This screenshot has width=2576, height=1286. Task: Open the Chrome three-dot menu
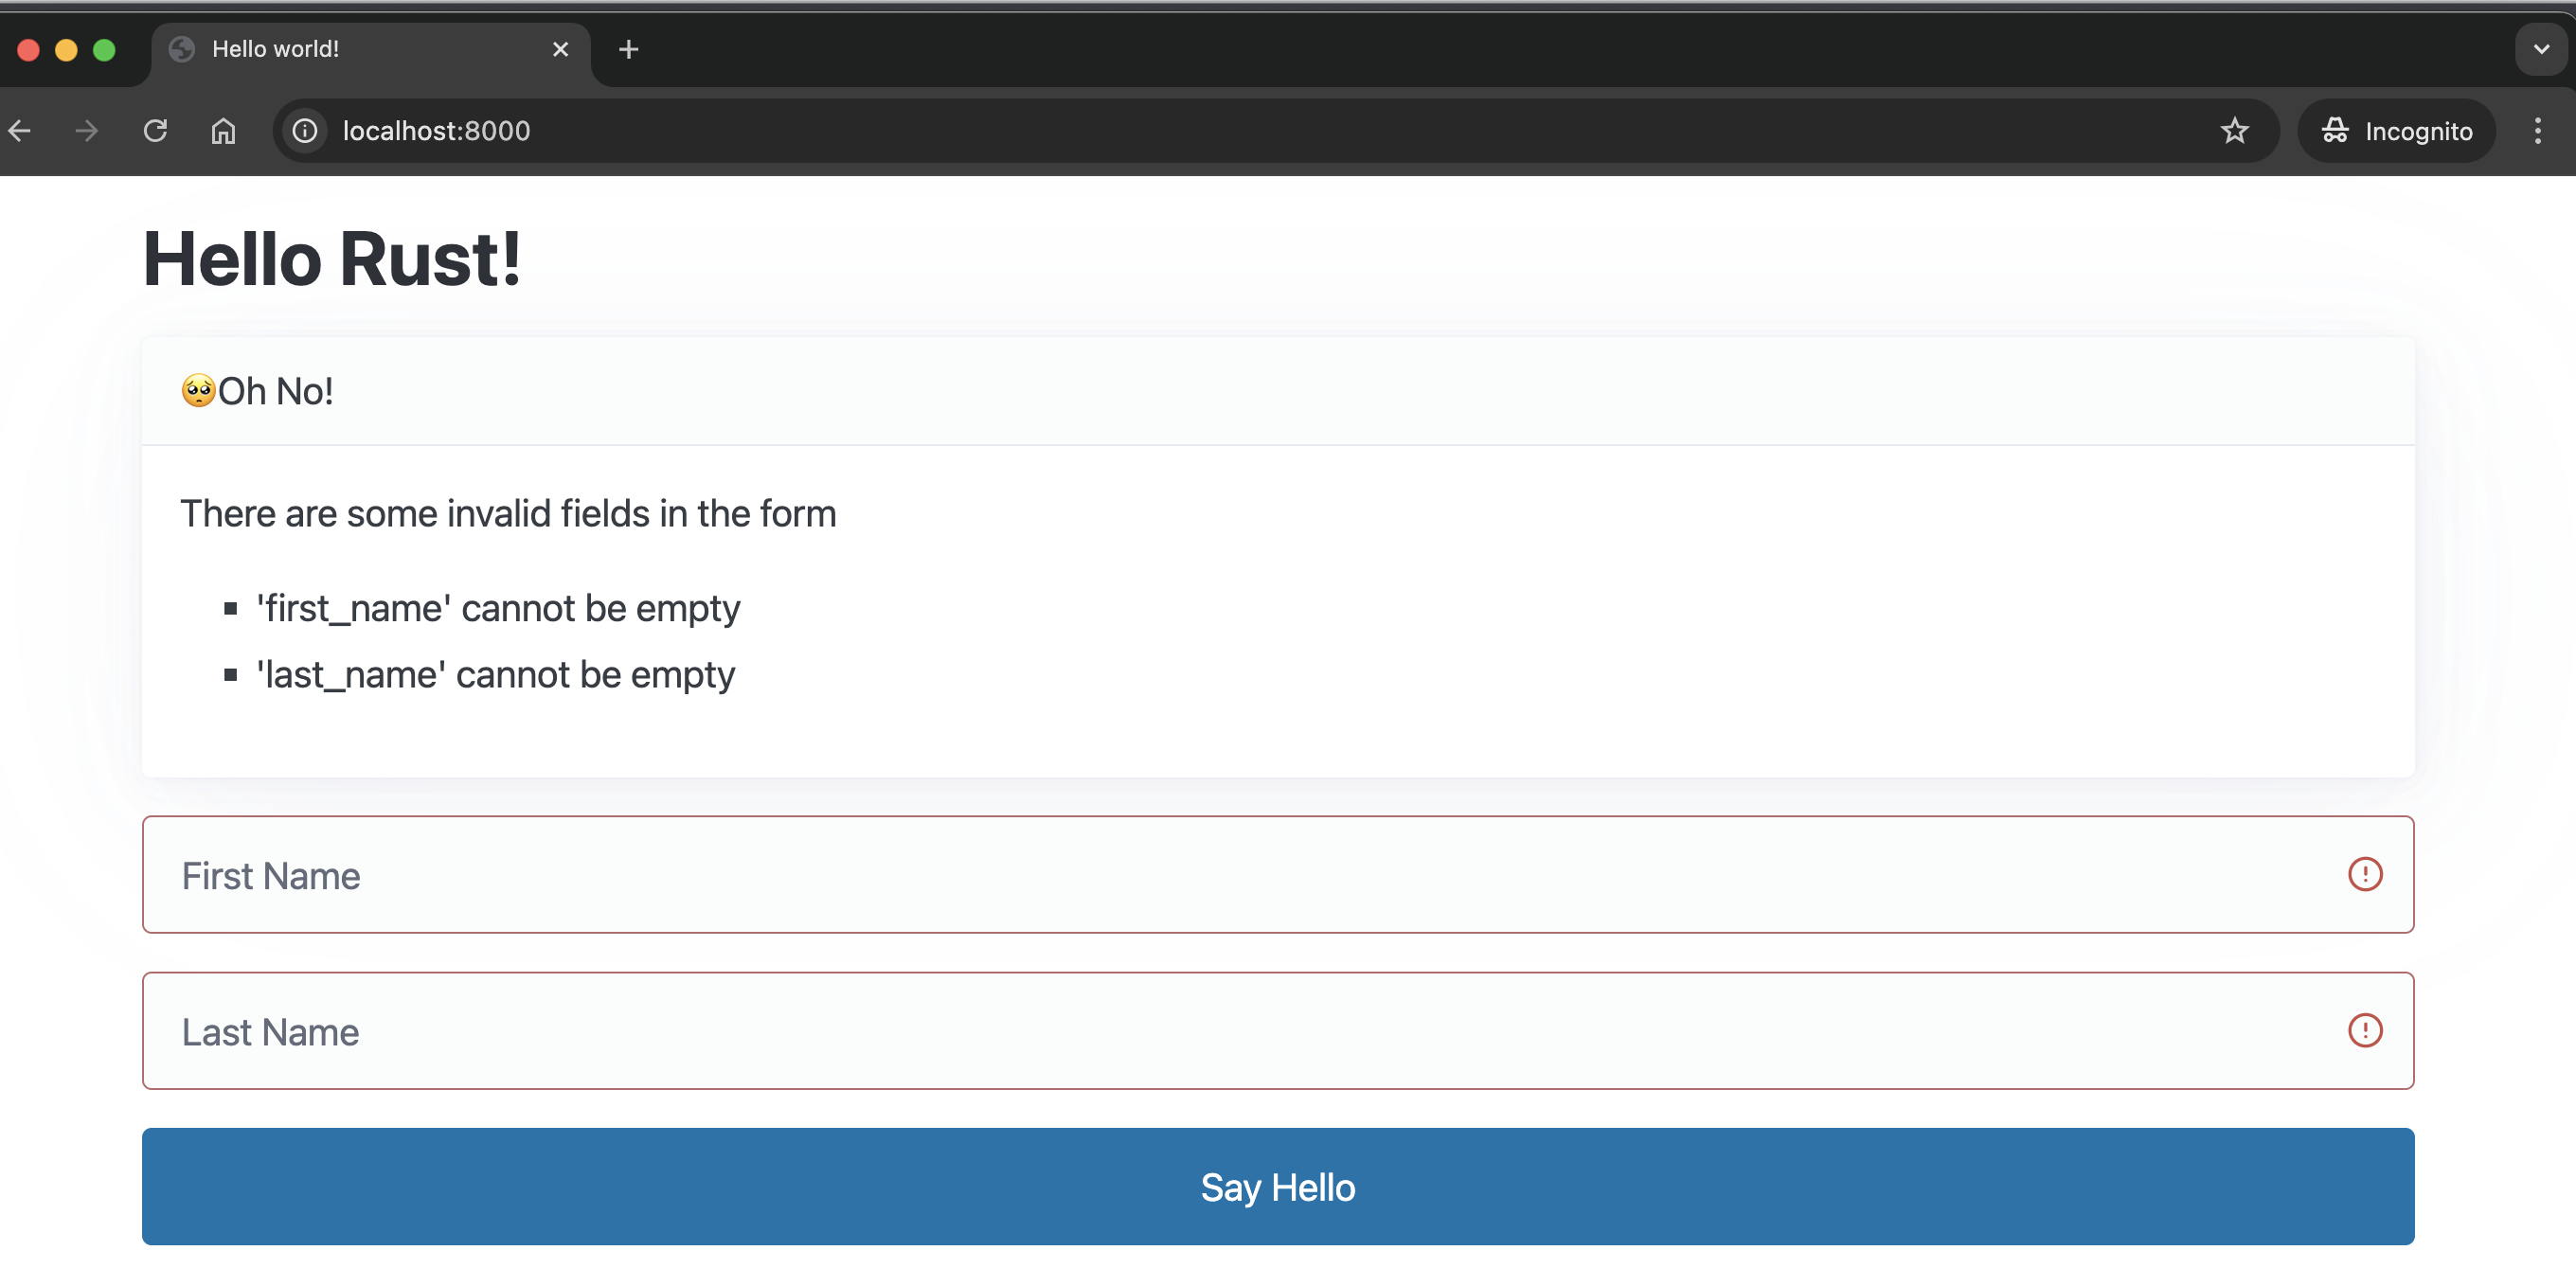2537,131
